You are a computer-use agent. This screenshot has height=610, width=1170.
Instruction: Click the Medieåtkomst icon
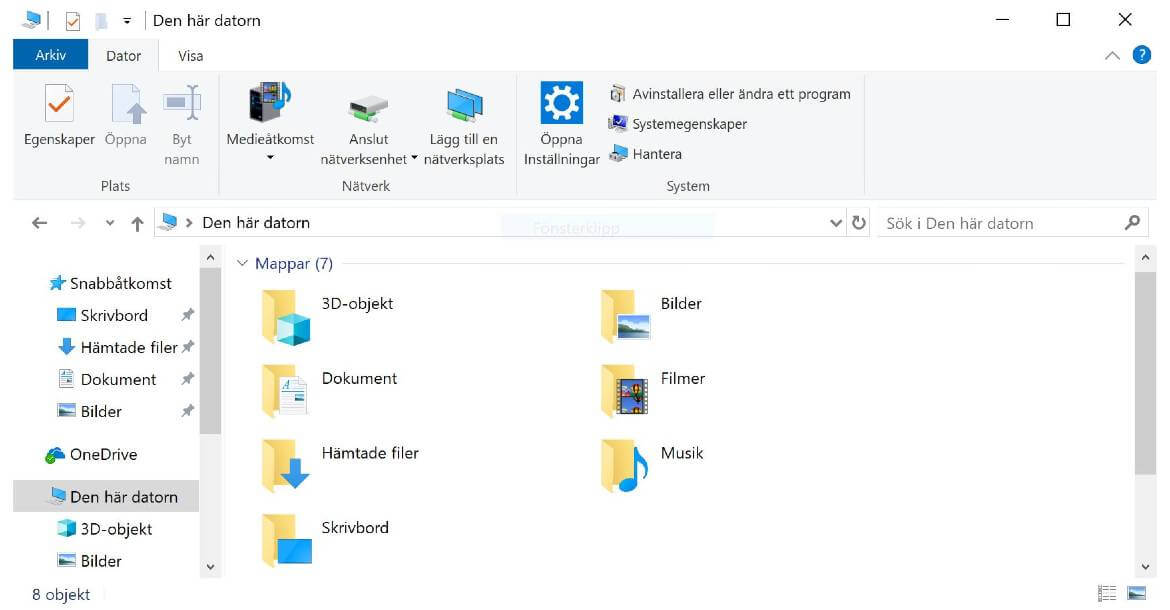(x=269, y=101)
